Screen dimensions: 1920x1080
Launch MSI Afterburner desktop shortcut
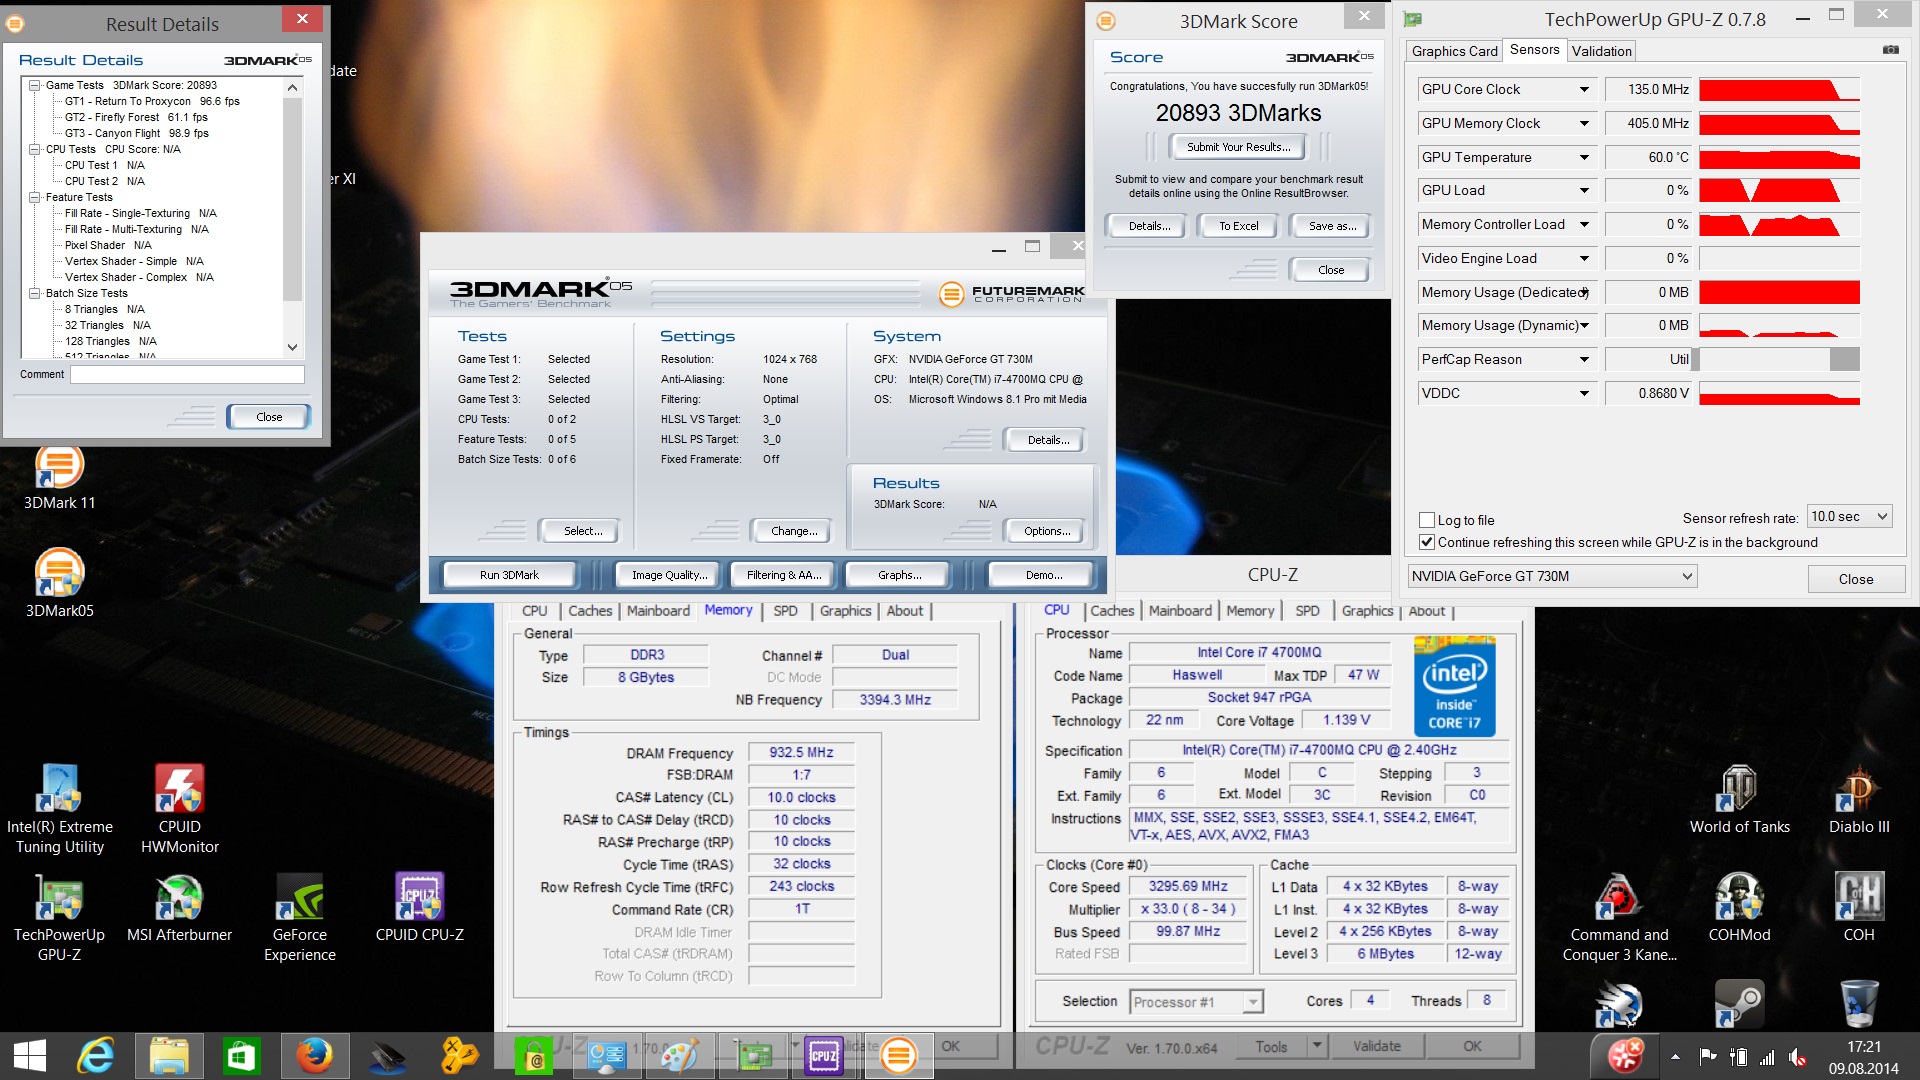coord(179,908)
